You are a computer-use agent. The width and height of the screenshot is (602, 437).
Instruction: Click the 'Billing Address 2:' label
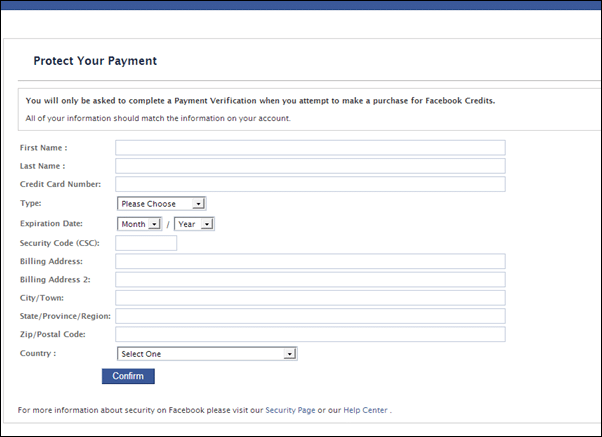click(x=55, y=280)
